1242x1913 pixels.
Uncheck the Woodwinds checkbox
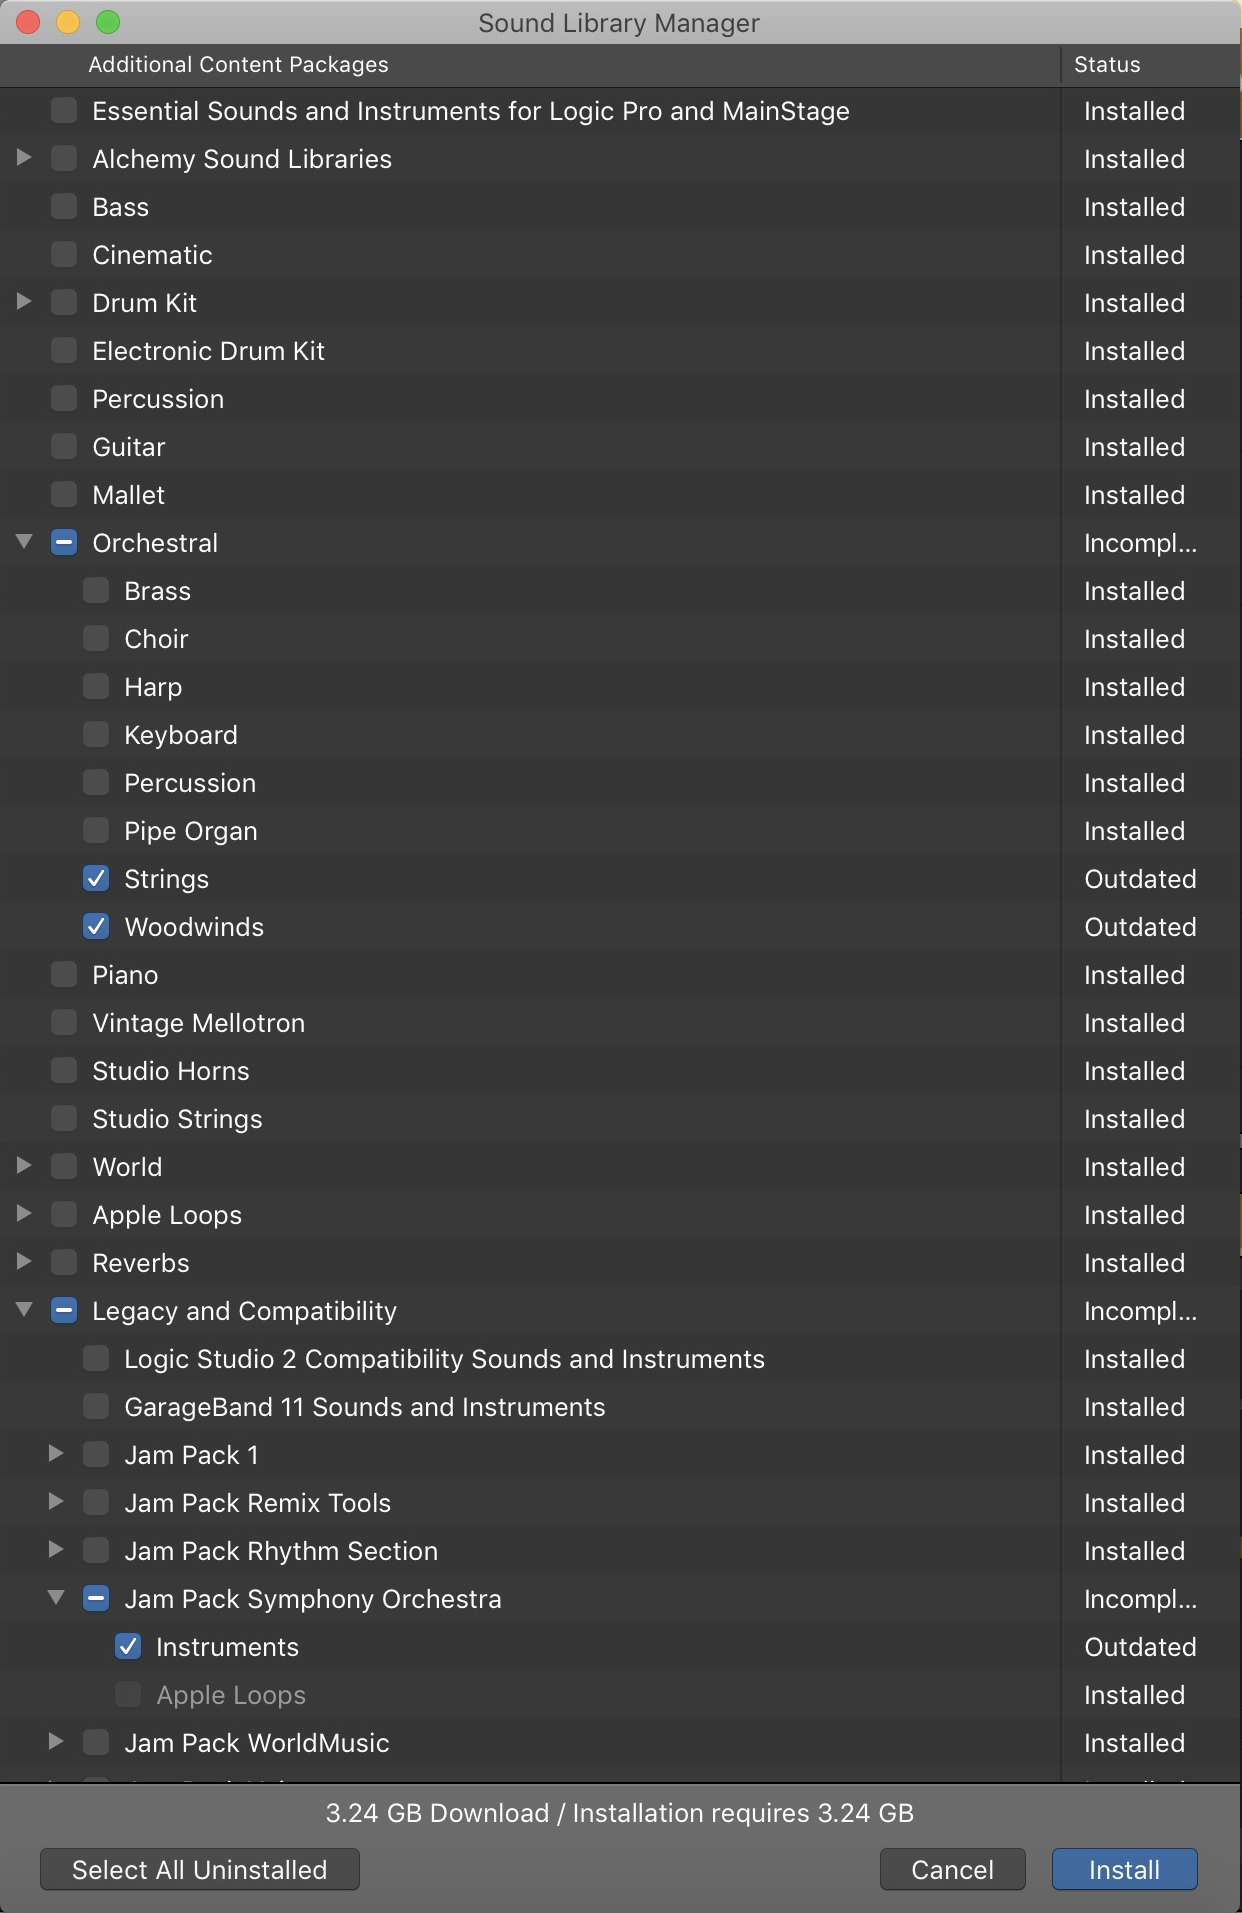(96, 926)
